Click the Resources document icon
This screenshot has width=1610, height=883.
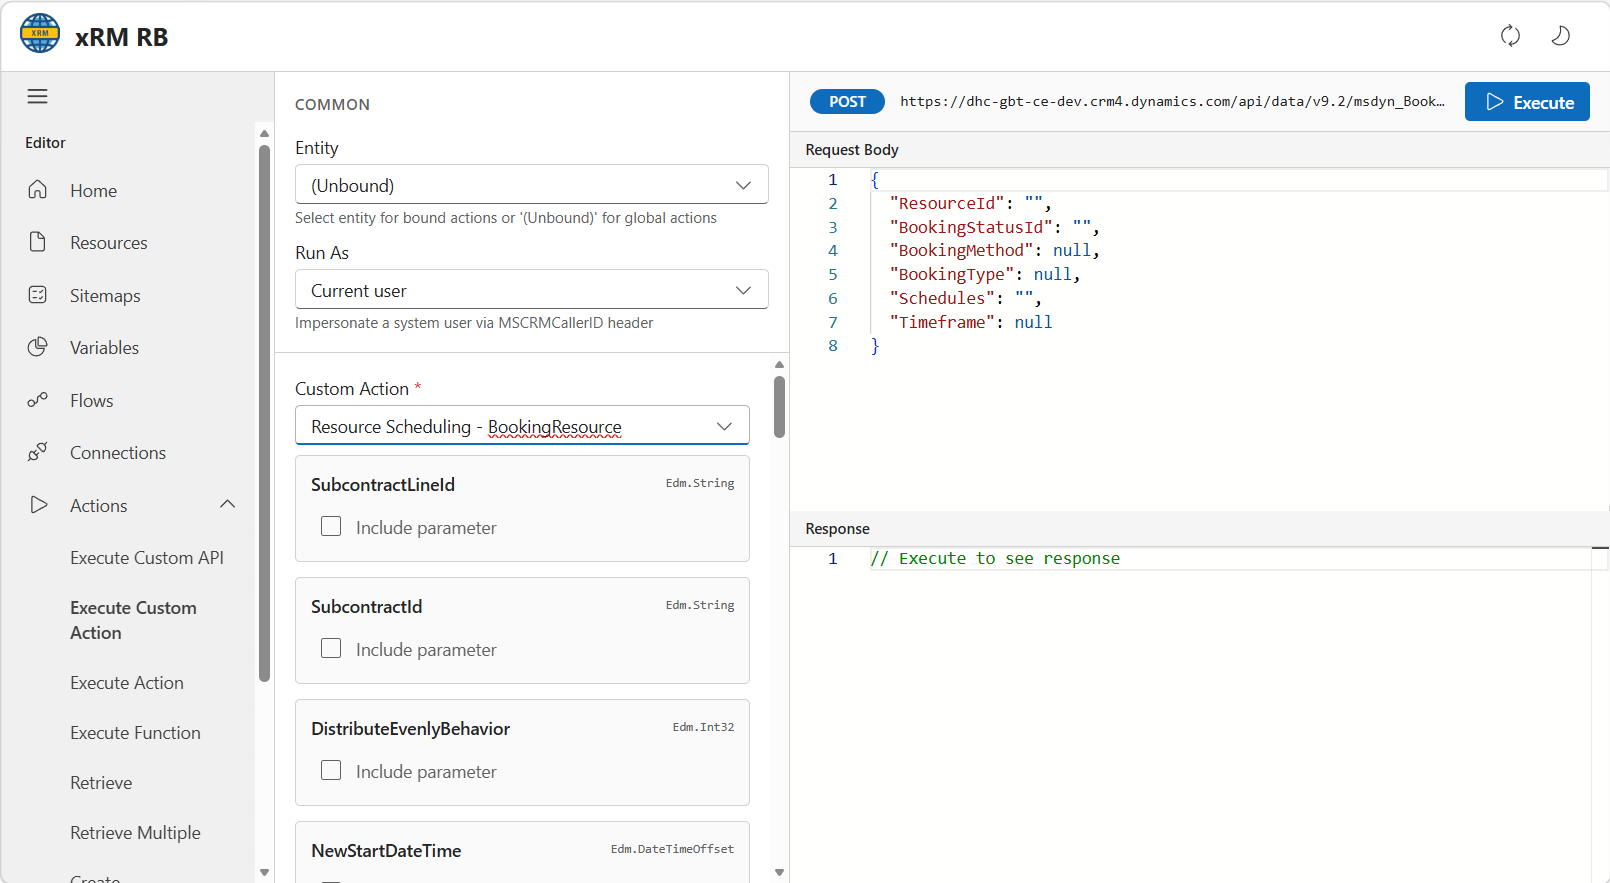point(38,242)
